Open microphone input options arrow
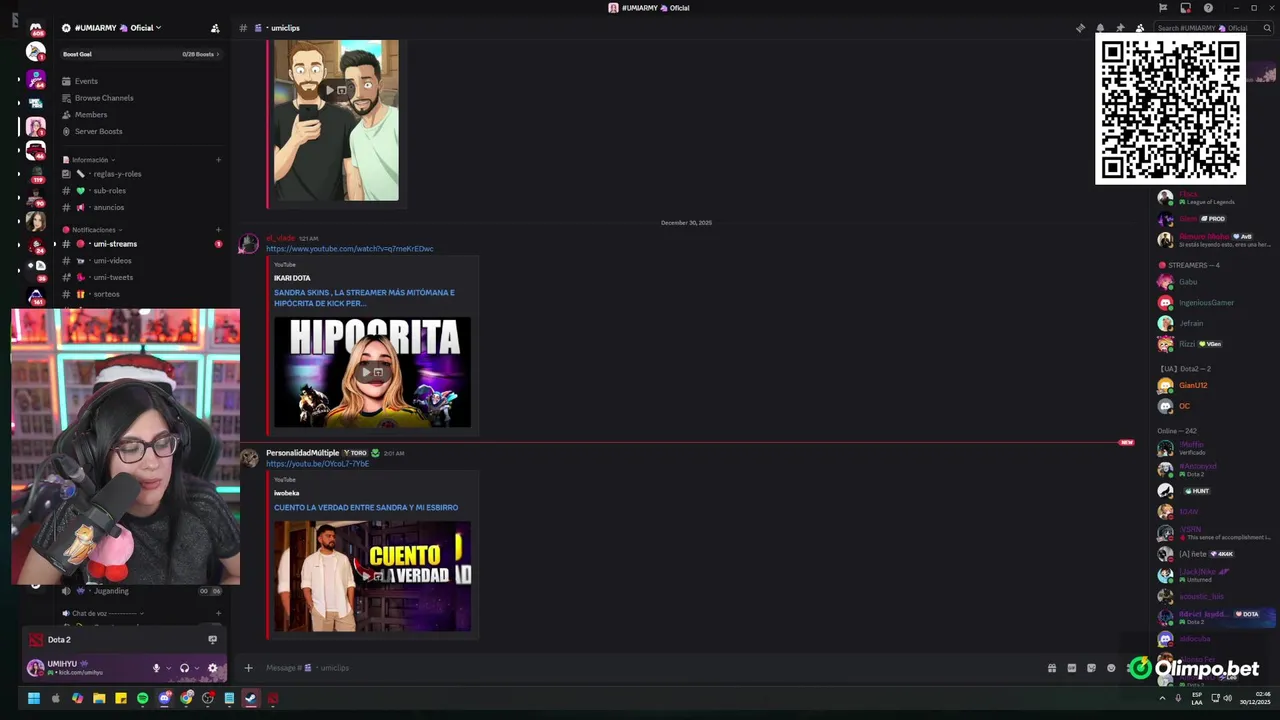The width and height of the screenshot is (1280, 720). pos(168,668)
